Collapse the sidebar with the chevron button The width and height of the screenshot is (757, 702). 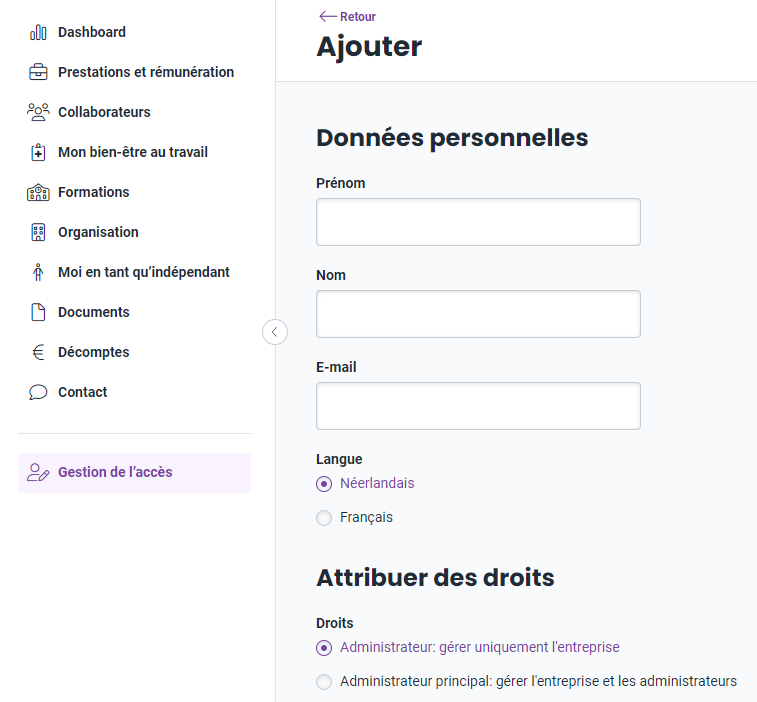click(275, 332)
